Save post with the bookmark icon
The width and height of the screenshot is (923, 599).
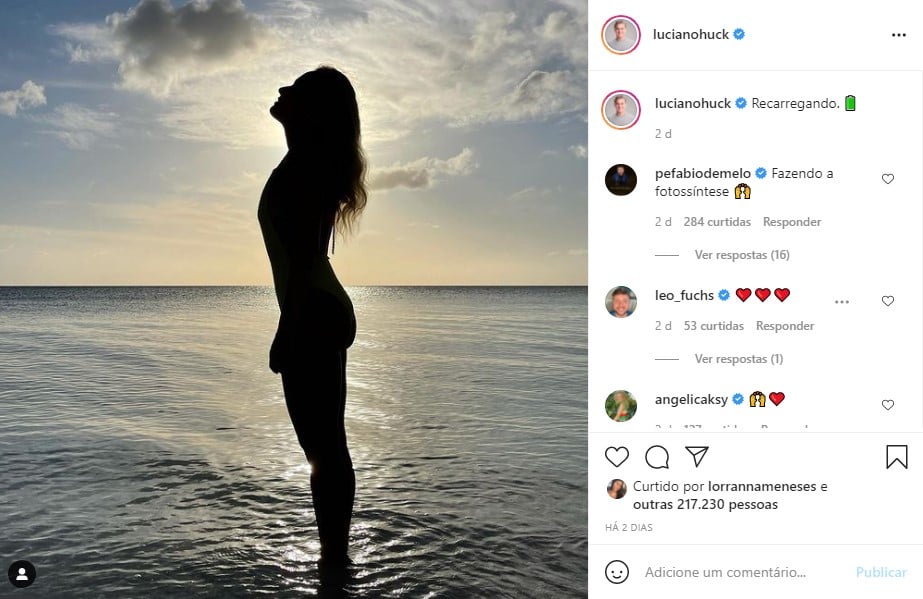click(896, 457)
